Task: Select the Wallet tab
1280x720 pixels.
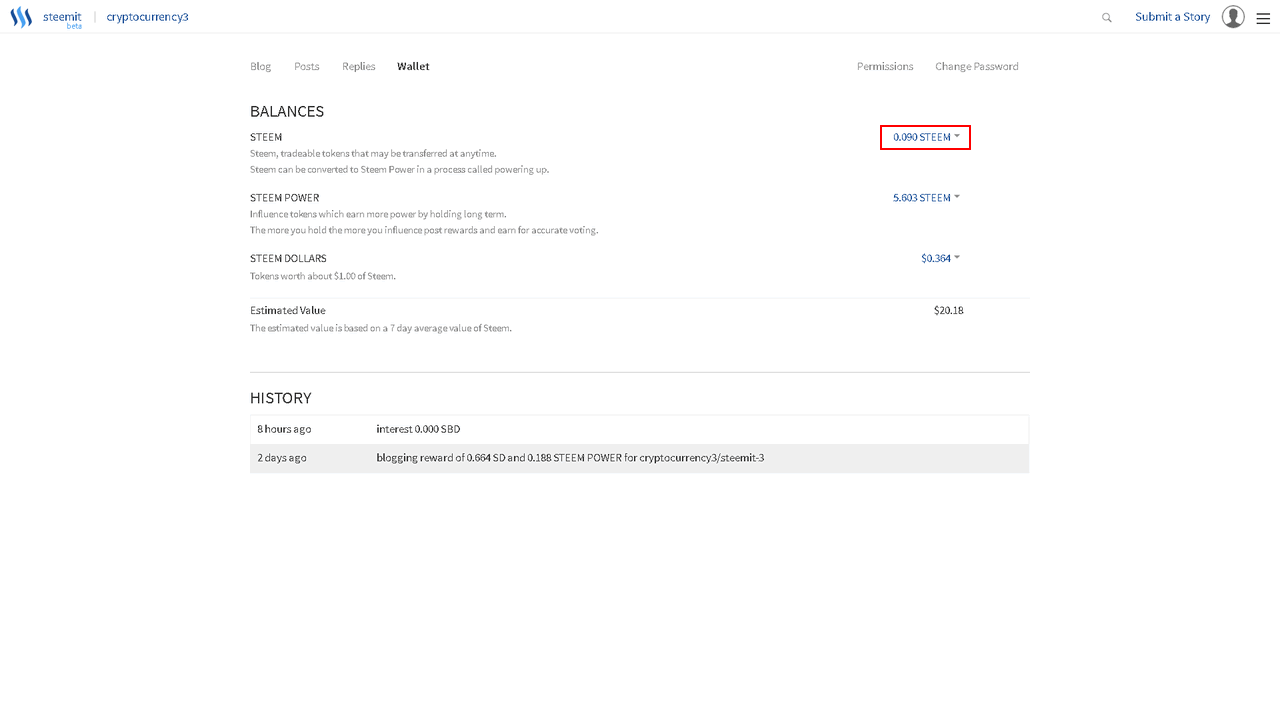Action: point(413,66)
